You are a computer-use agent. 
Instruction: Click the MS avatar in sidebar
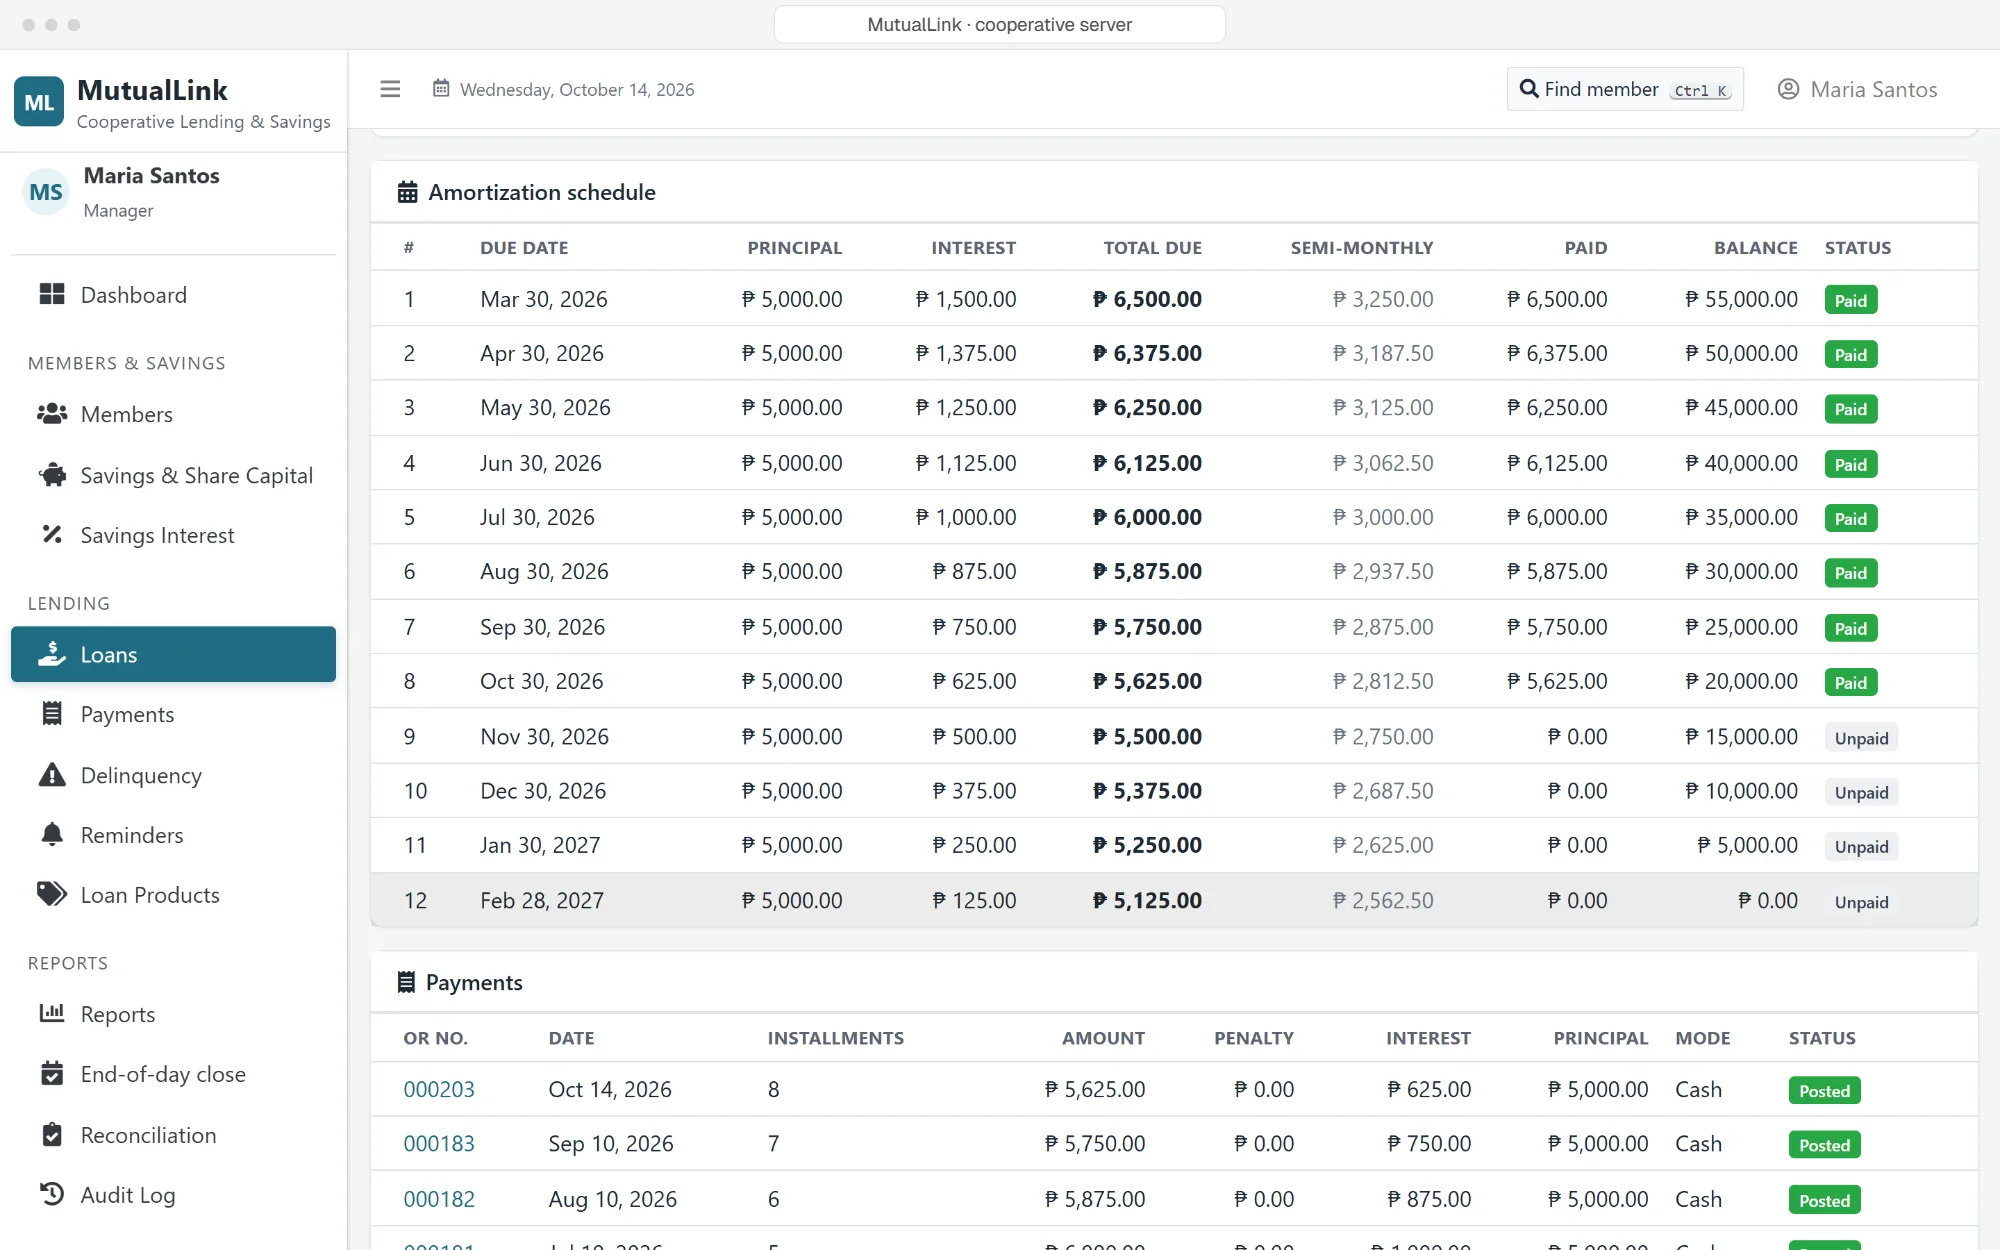point(46,192)
